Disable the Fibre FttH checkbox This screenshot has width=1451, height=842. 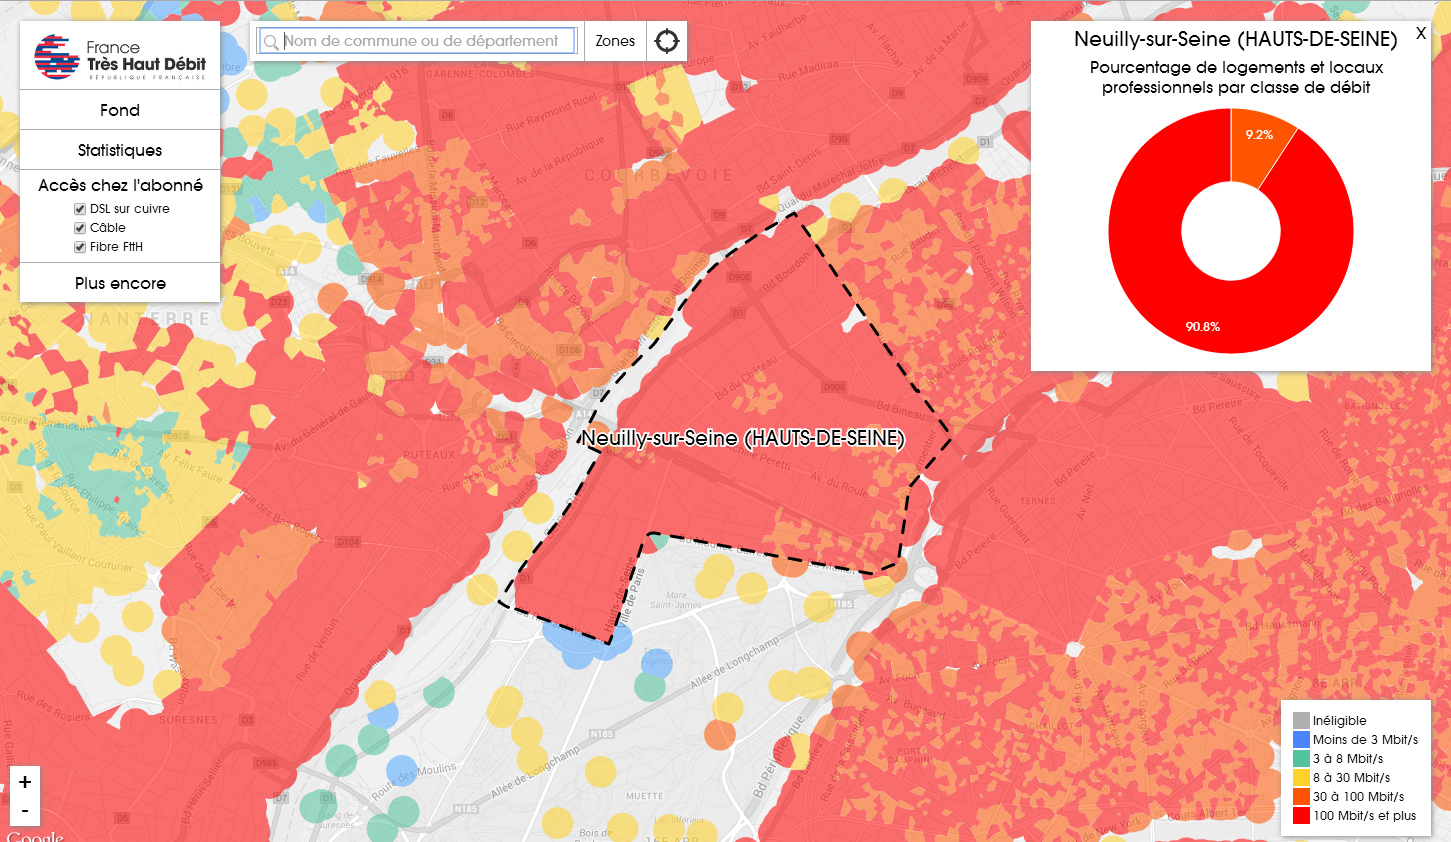[x=80, y=247]
